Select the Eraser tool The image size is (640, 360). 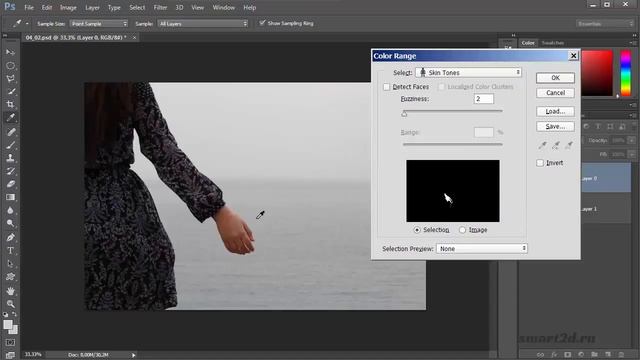coord(11,184)
